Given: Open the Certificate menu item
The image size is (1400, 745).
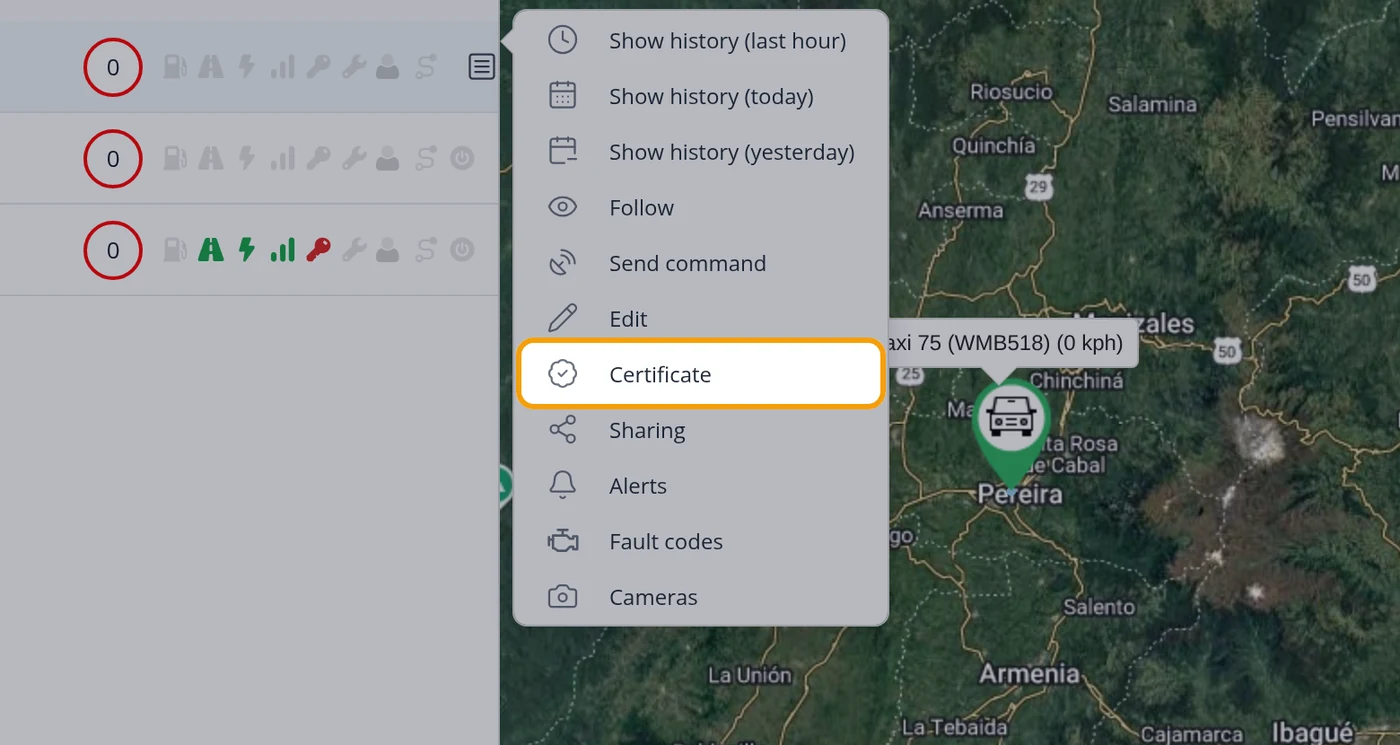Looking at the screenshot, I should pyautogui.click(x=700, y=375).
